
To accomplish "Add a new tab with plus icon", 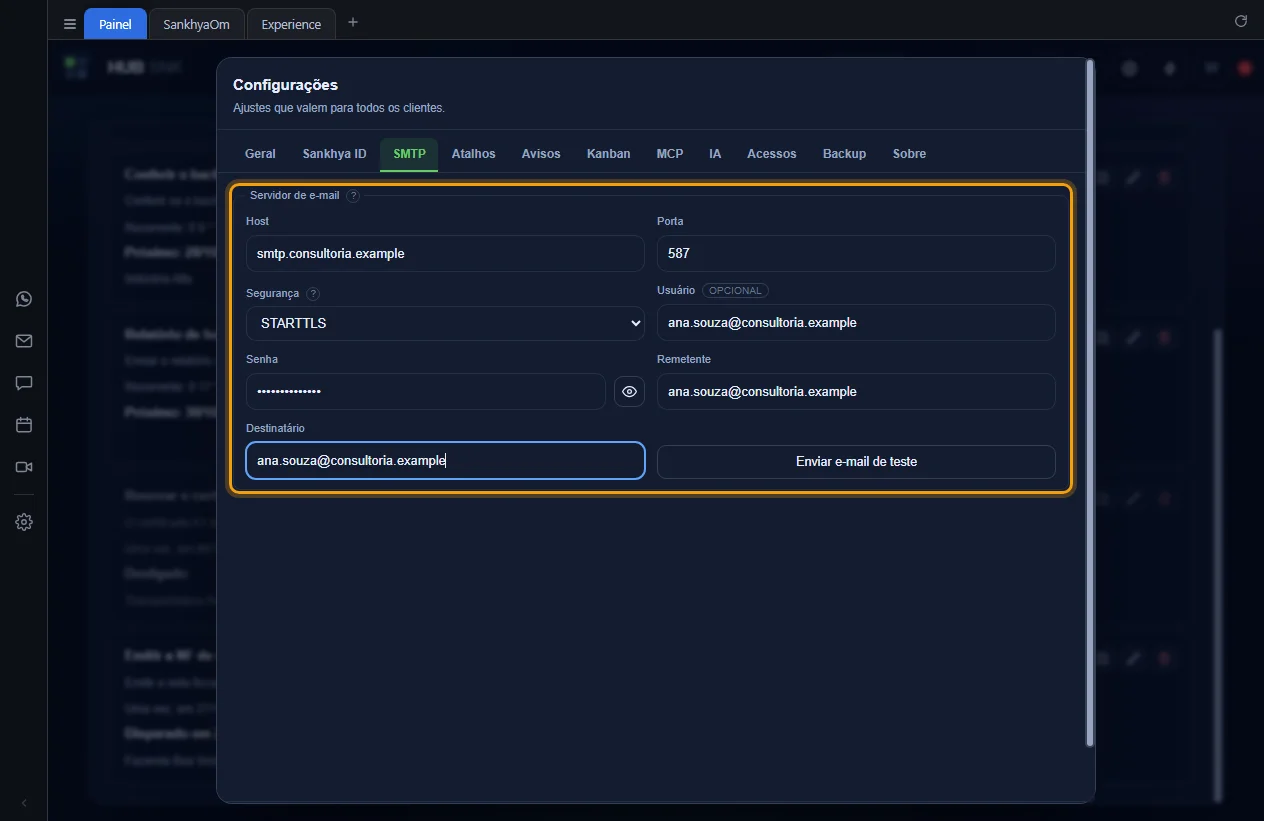I will 352,22.
